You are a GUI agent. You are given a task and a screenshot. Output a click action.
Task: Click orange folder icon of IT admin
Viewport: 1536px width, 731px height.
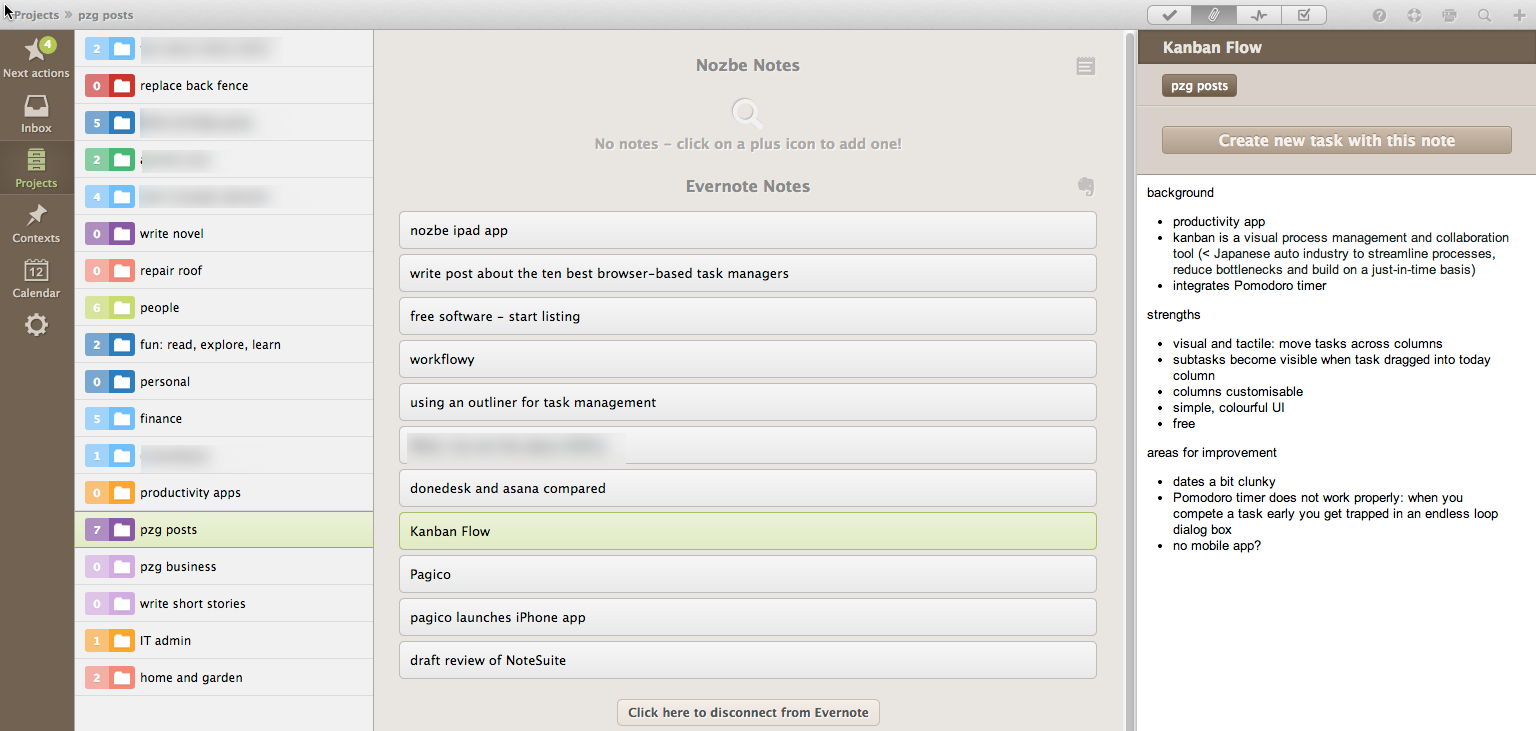coord(122,641)
